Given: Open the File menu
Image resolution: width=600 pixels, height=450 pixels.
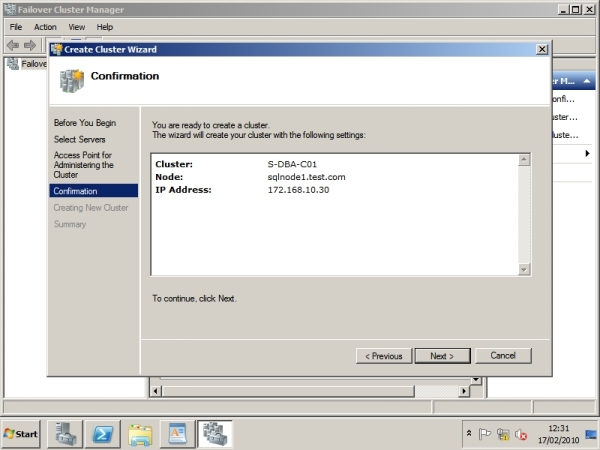Looking at the screenshot, I should (16, 27).
